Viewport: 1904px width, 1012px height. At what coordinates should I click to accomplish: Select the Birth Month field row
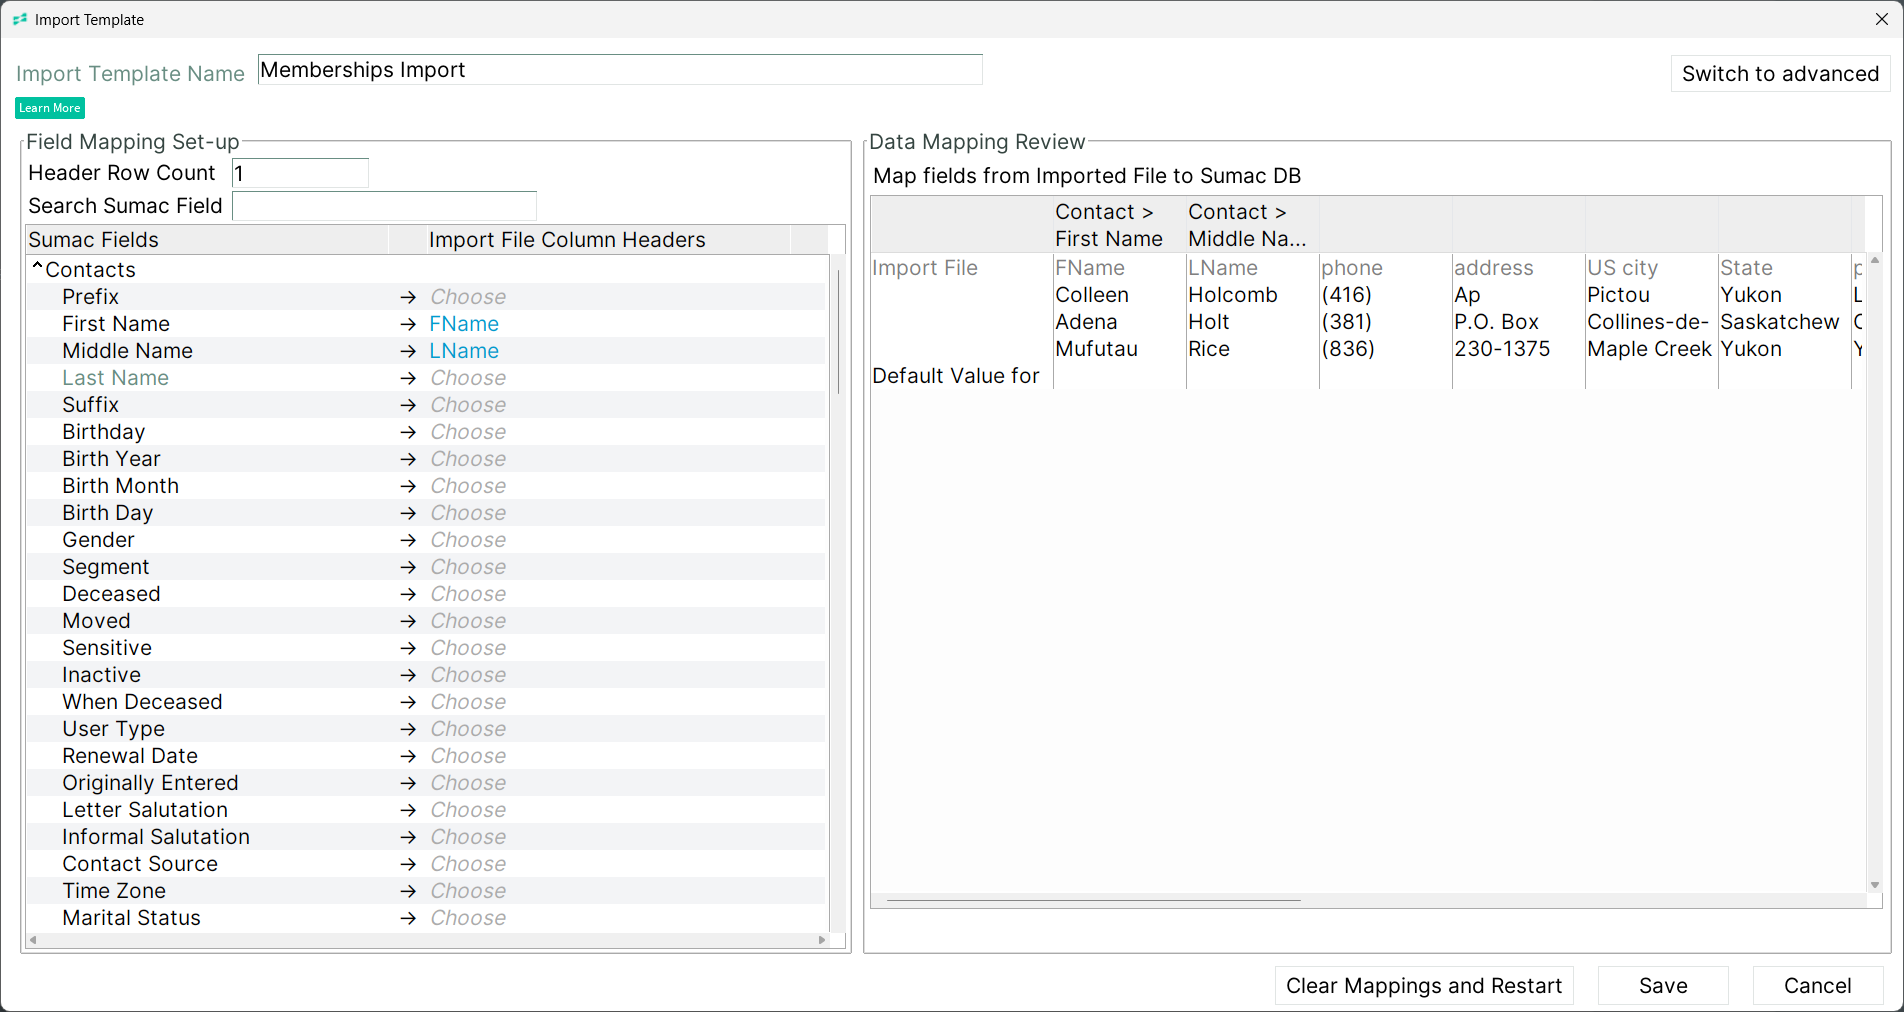click(x=426, y=486)
